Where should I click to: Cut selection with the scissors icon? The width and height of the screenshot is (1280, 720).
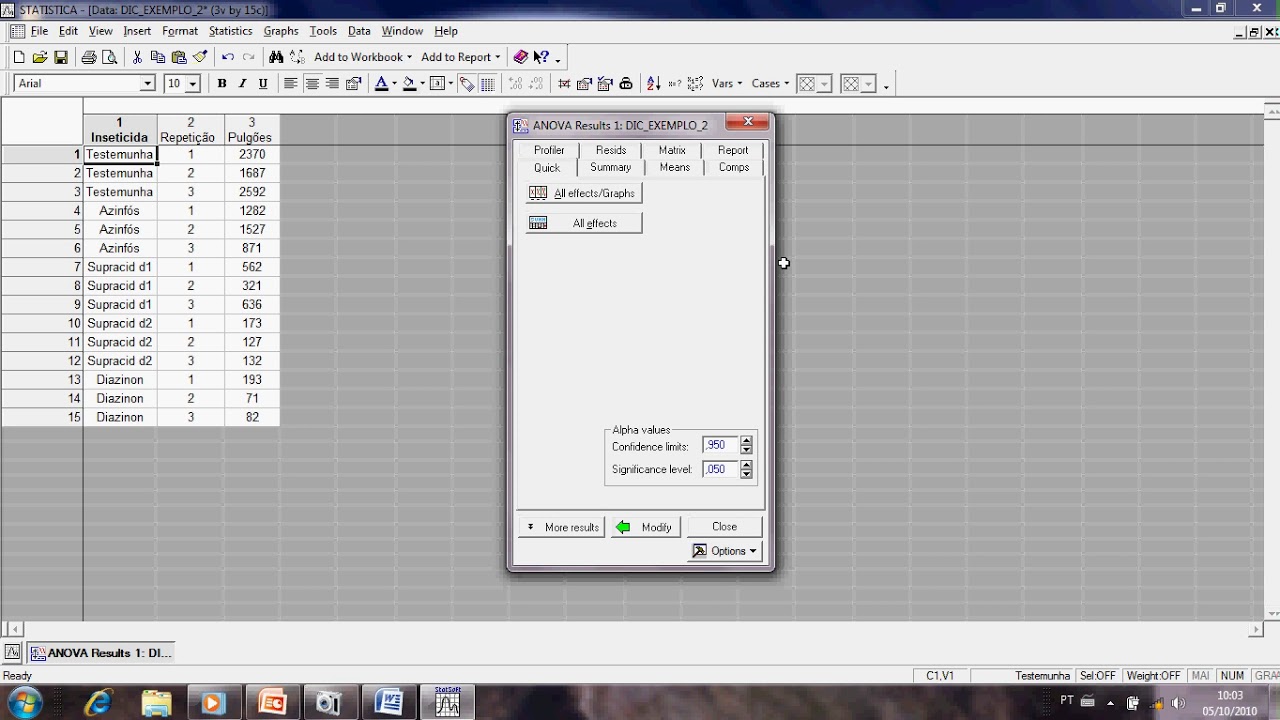[137, 58]
